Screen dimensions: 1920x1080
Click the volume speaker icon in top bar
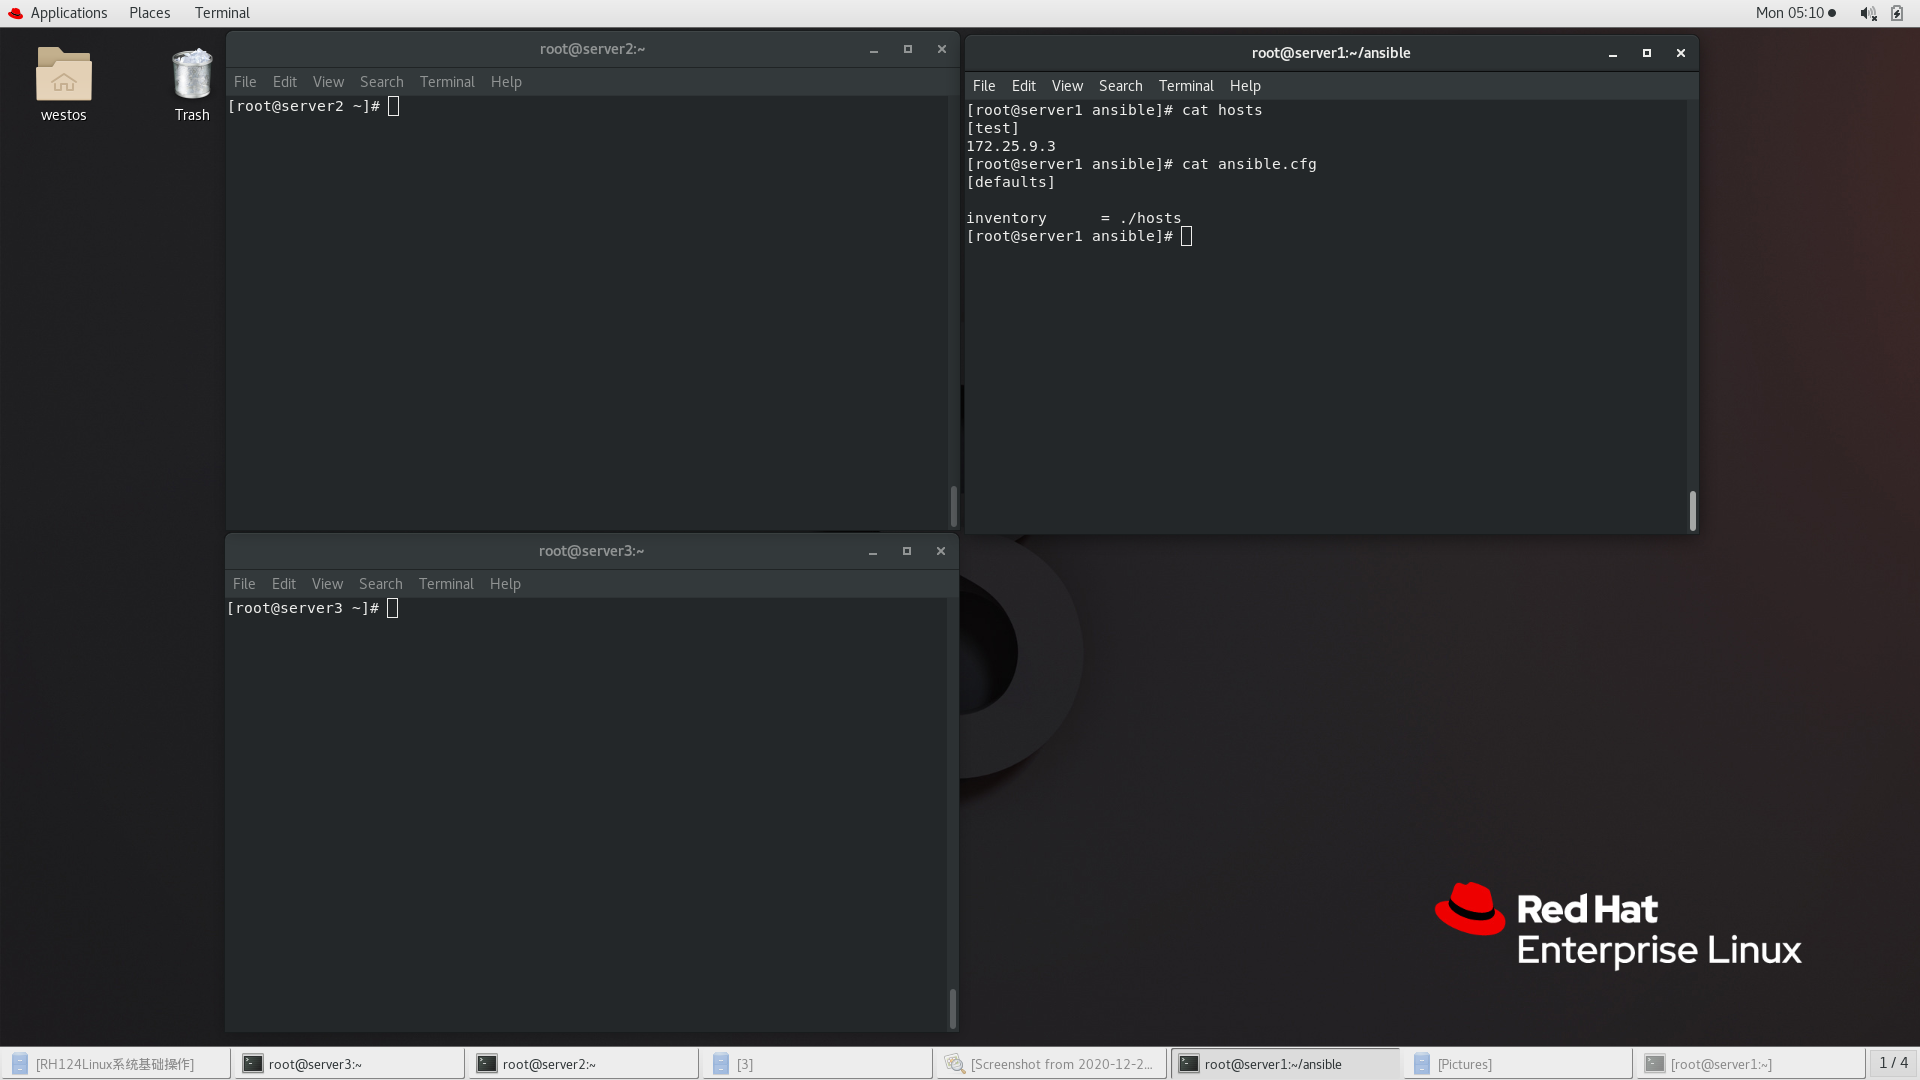1867,13
